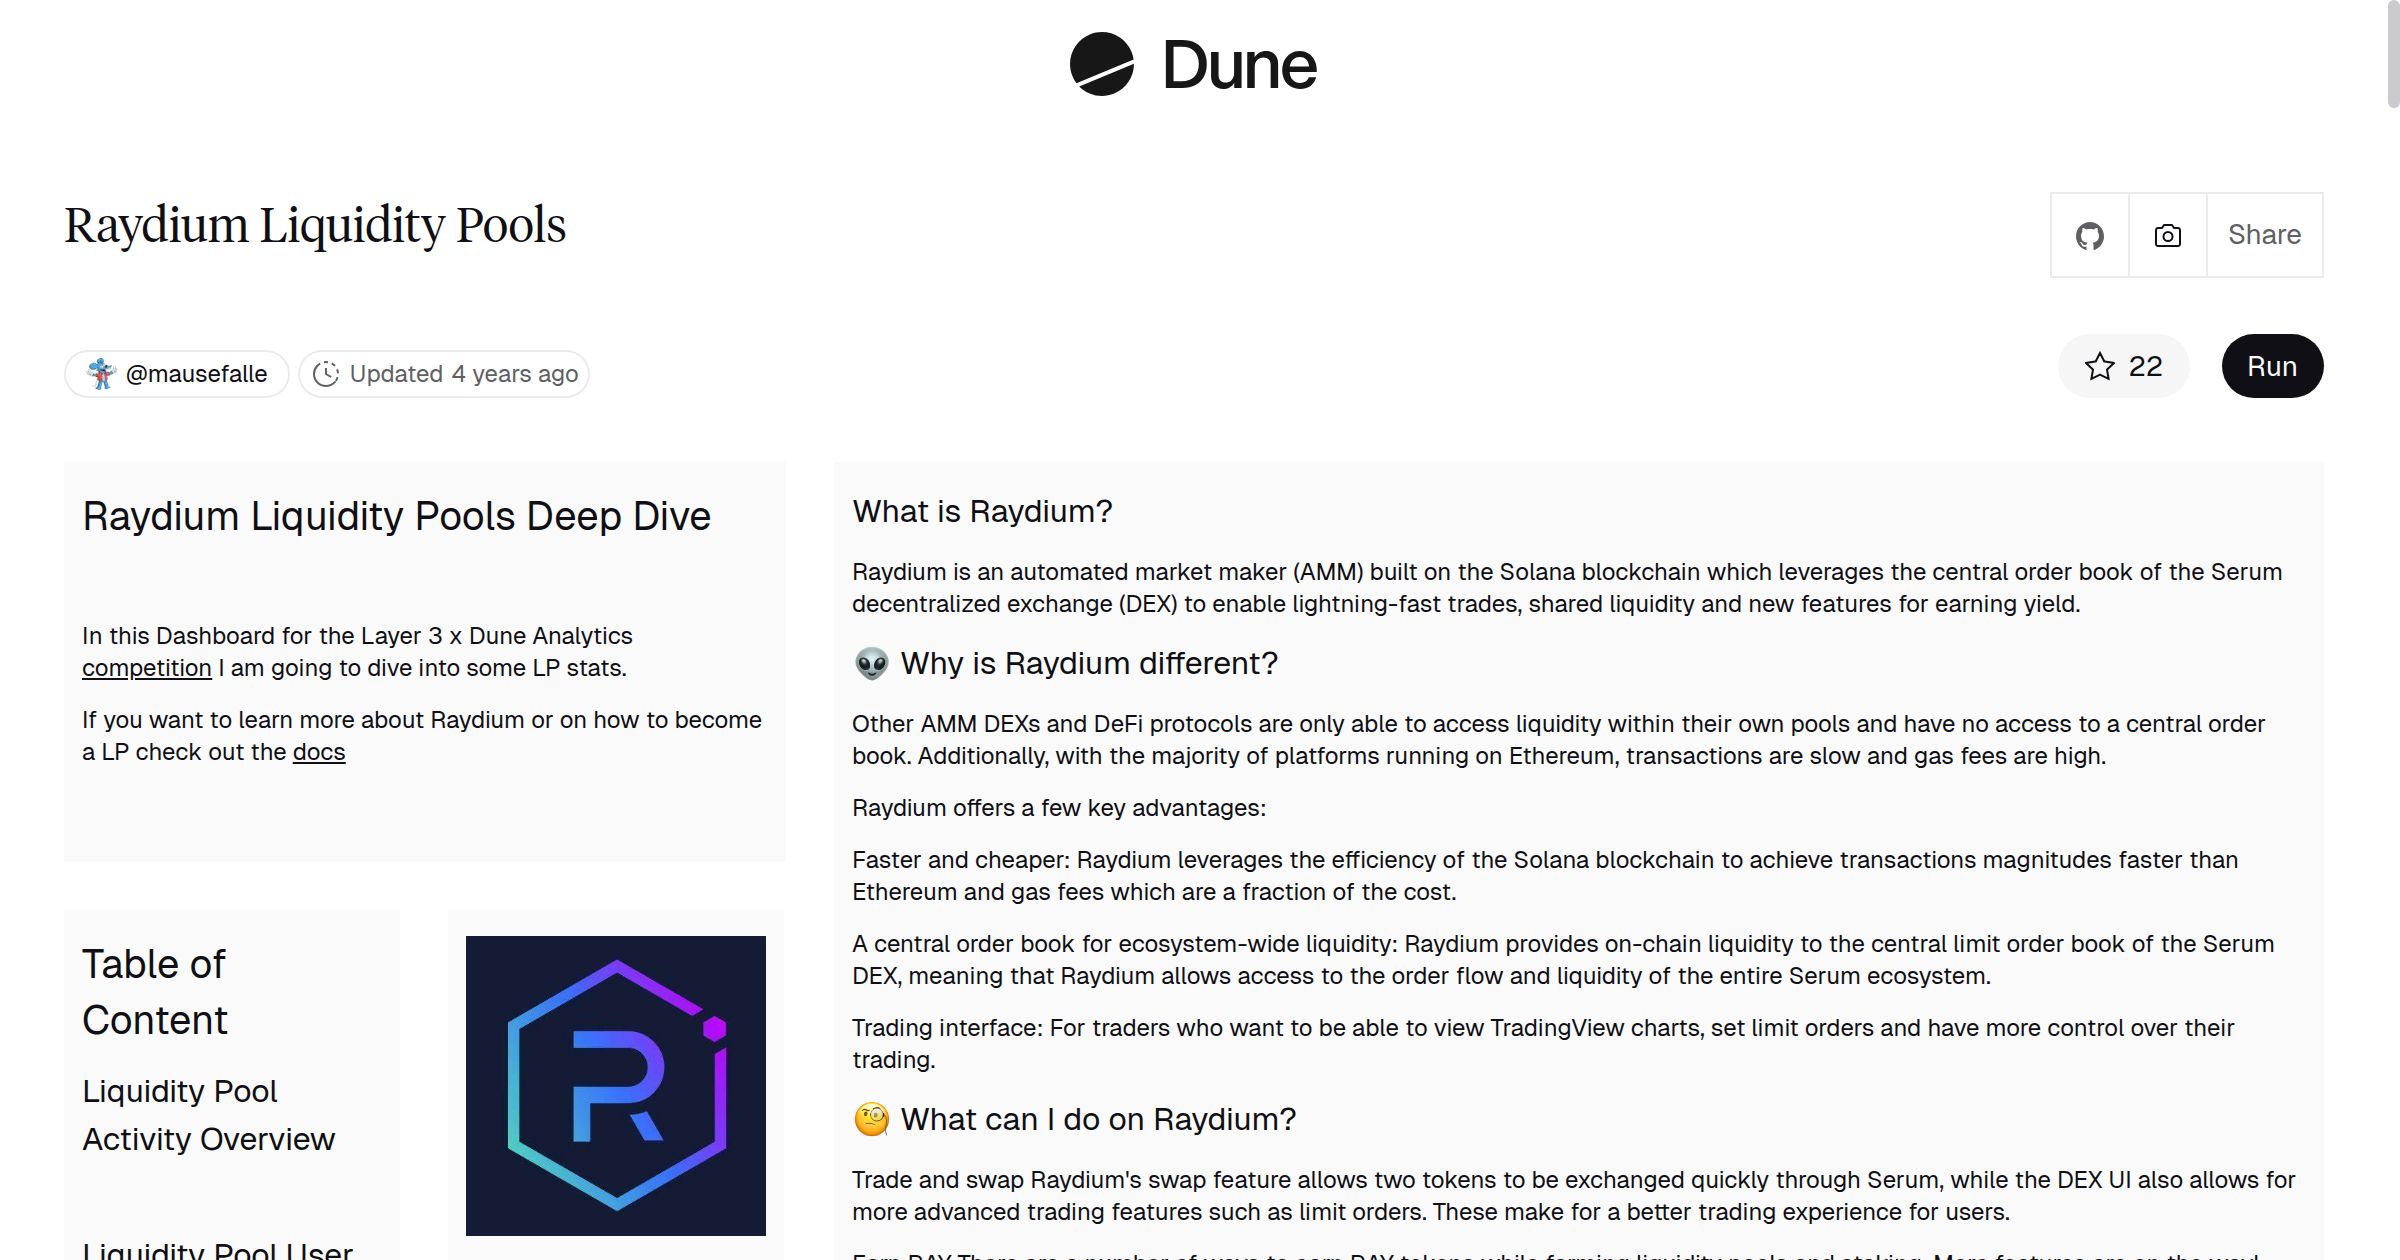This screenshot has width=2400, height=1260.
Task: Click the @mausefalle profile badge
Action: click(176, 373)
